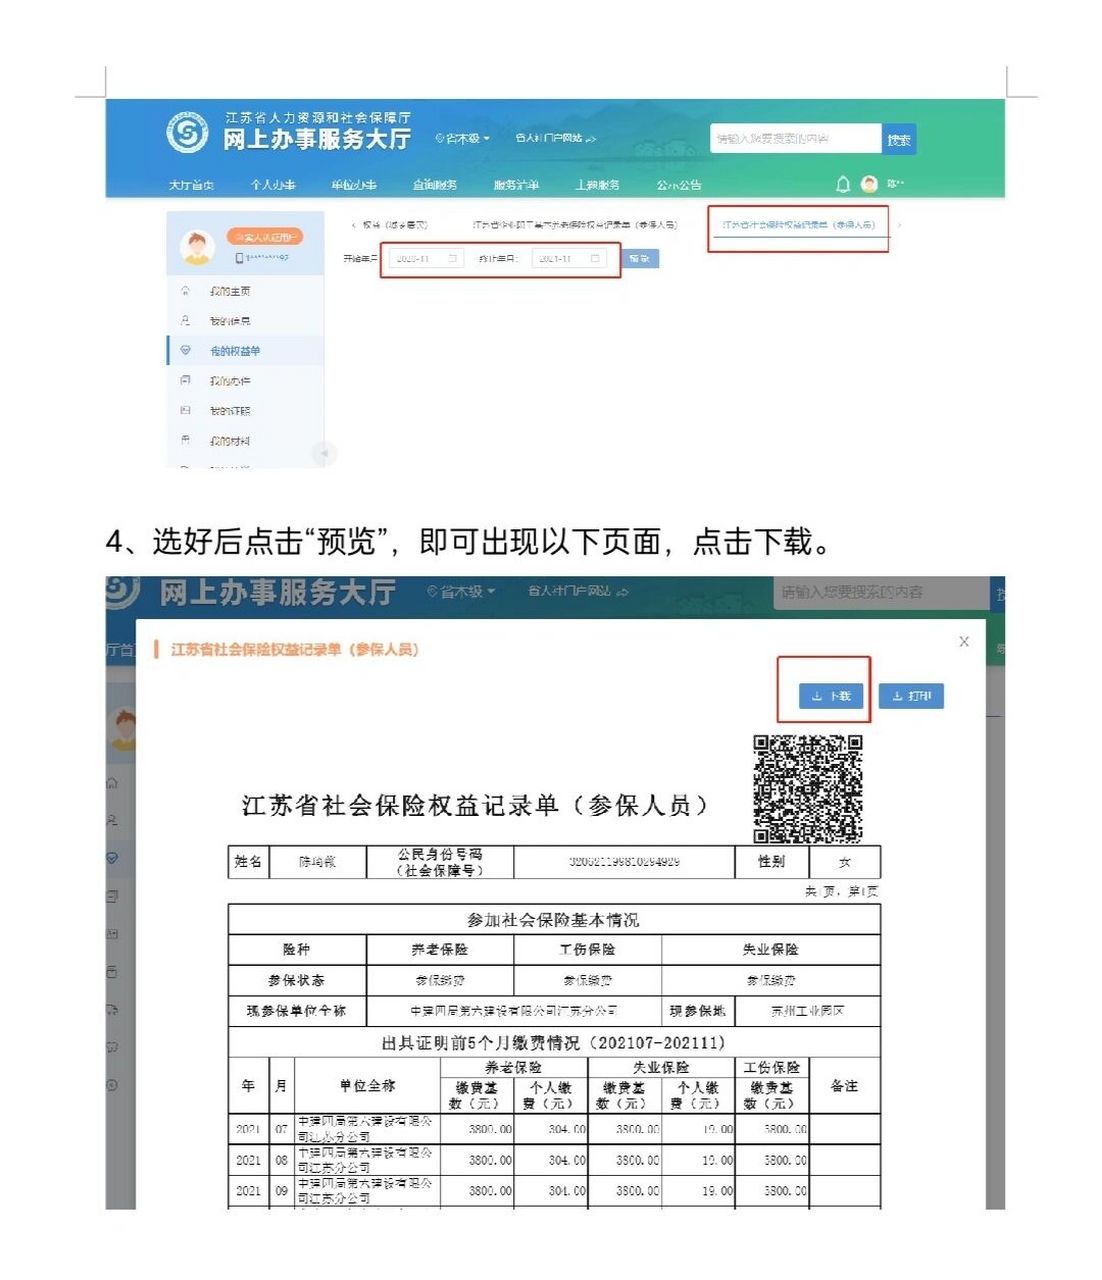Open the 省本级 dropdown behind the preview dialog
This screenshot has height=1280, width=1102.
coord(461,591)
